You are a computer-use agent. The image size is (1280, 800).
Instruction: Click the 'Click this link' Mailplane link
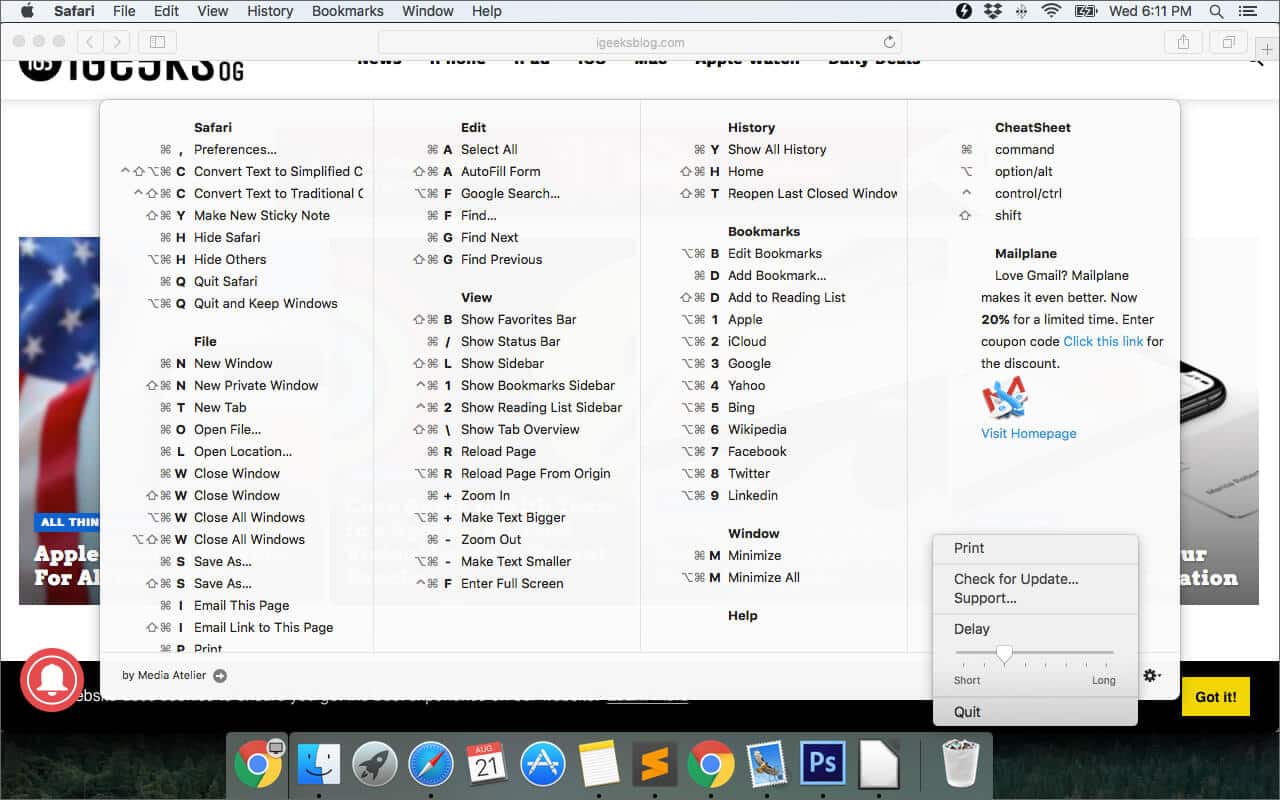click(x=1103, y=341)
